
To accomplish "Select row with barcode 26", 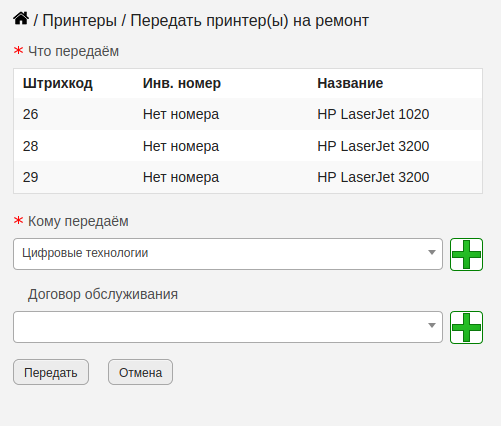I will click(x=248, y=114).
